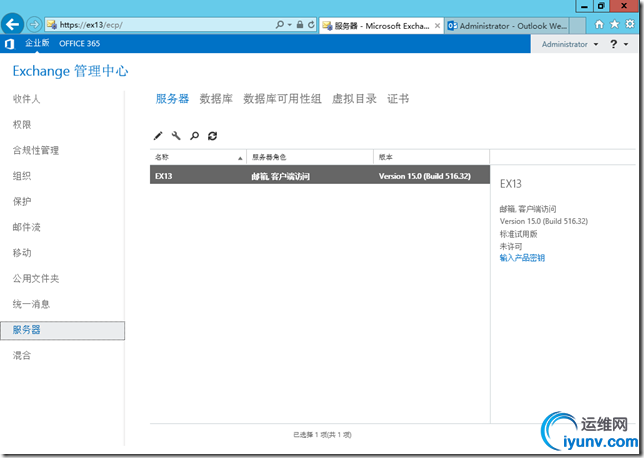Open the 服务器 top tab
This screenshot has height=458, width=644.
pos(172,99)
